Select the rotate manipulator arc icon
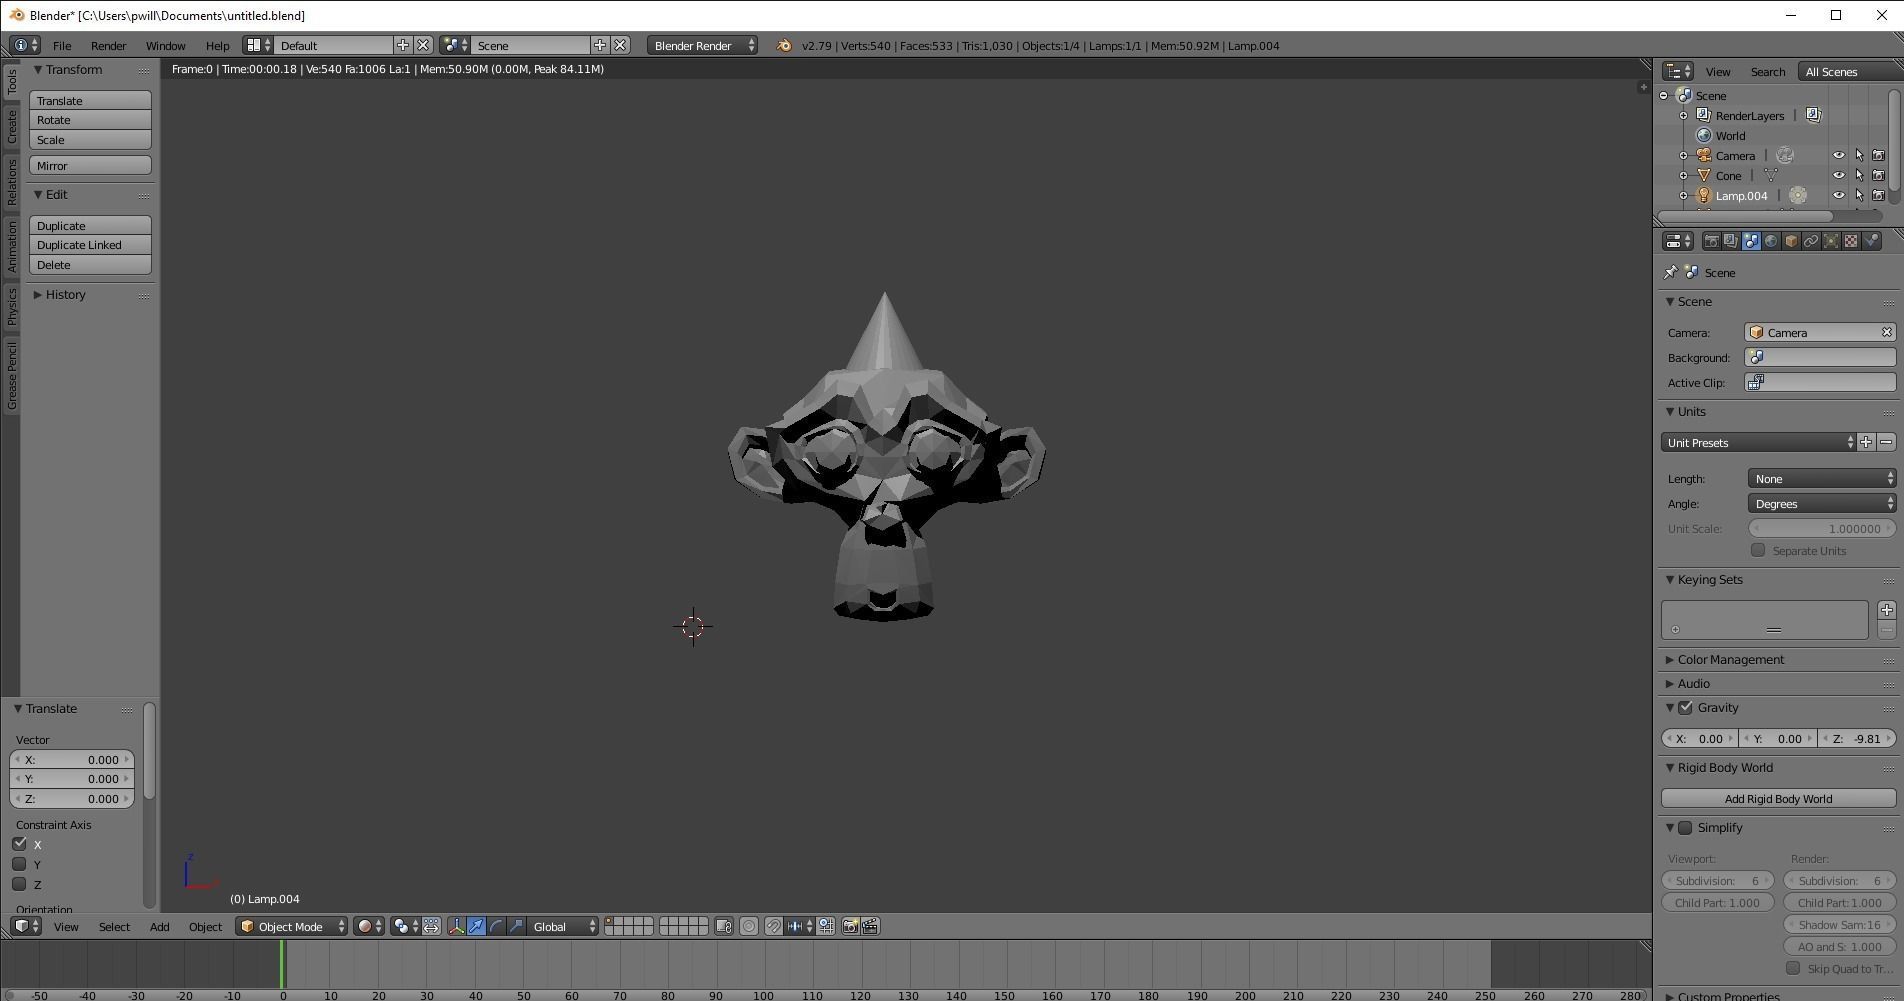 (x=496, y=926)
